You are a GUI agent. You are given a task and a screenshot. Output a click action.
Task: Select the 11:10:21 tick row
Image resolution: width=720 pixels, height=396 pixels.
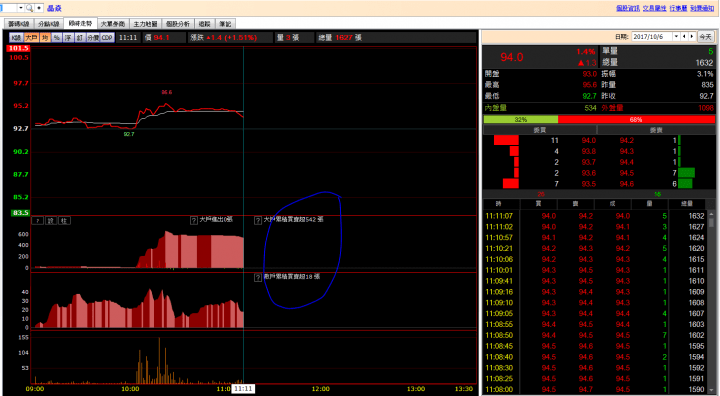[x=595, y=249]
